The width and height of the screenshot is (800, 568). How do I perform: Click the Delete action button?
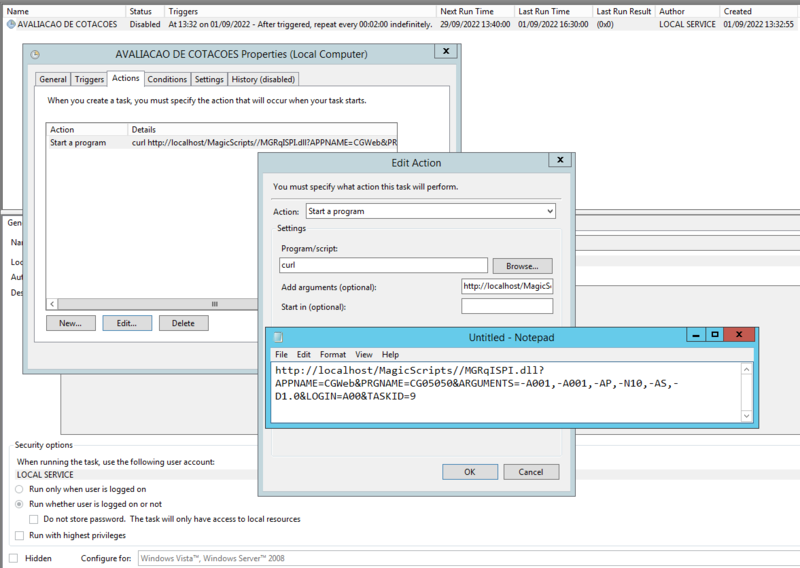click(183, 323)
